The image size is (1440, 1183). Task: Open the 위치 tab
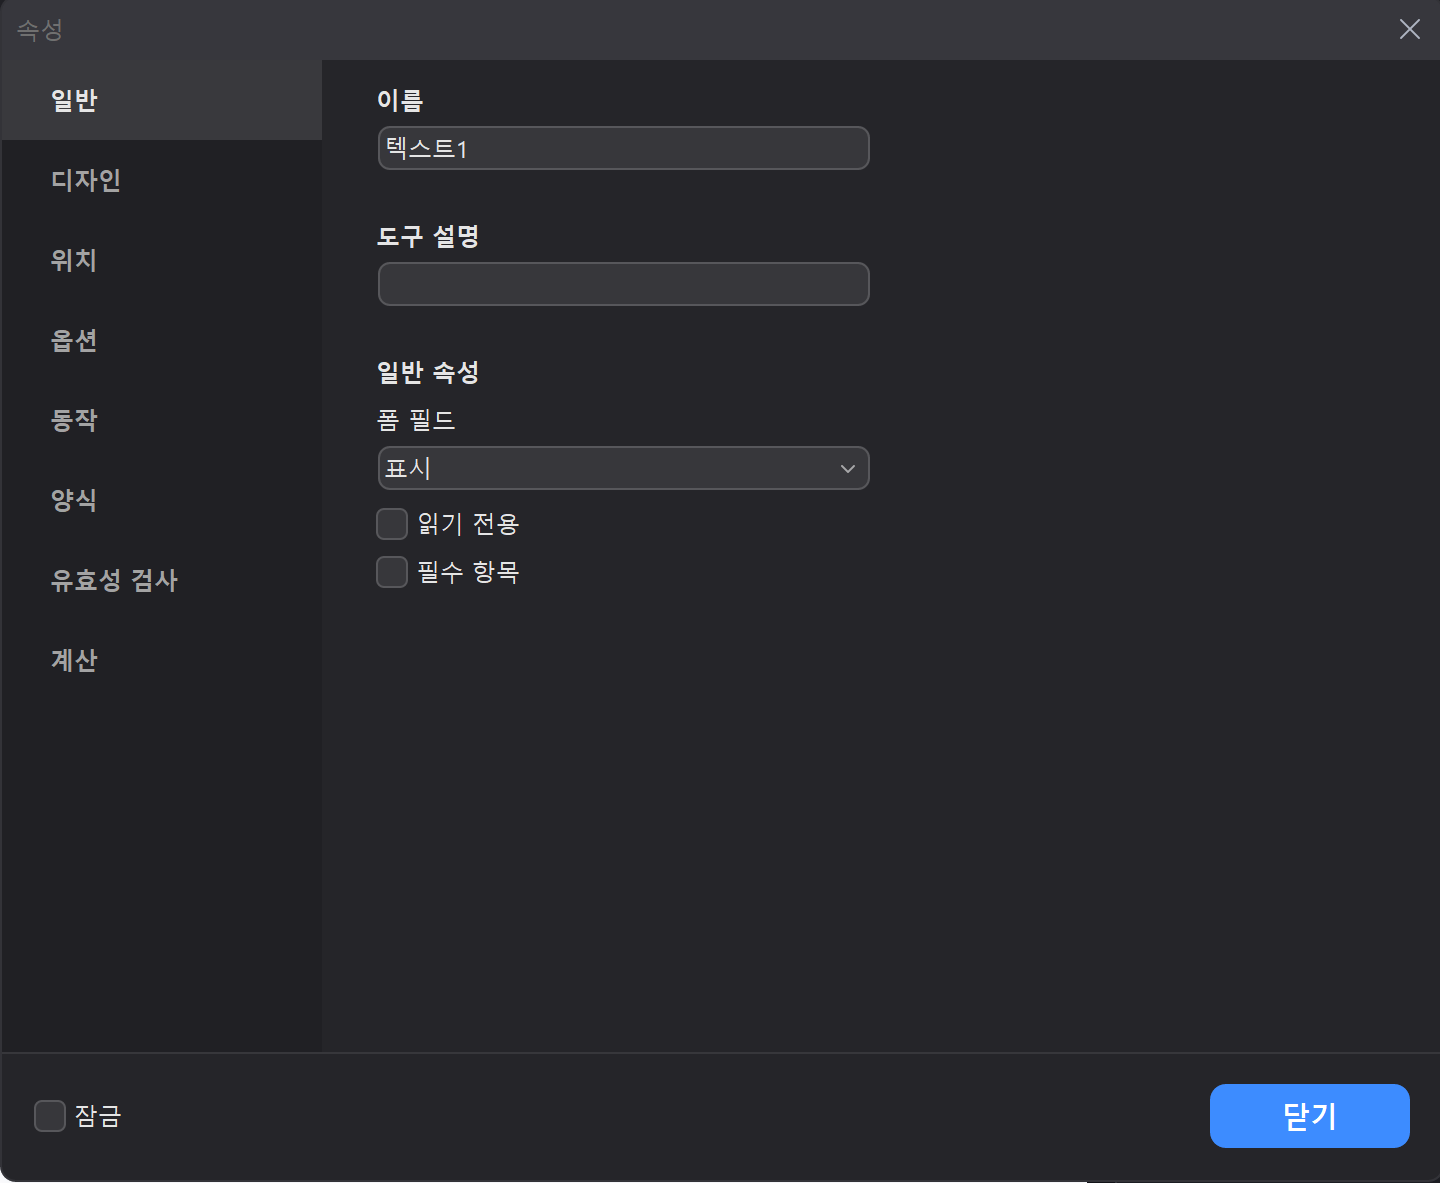coord(161,260)
